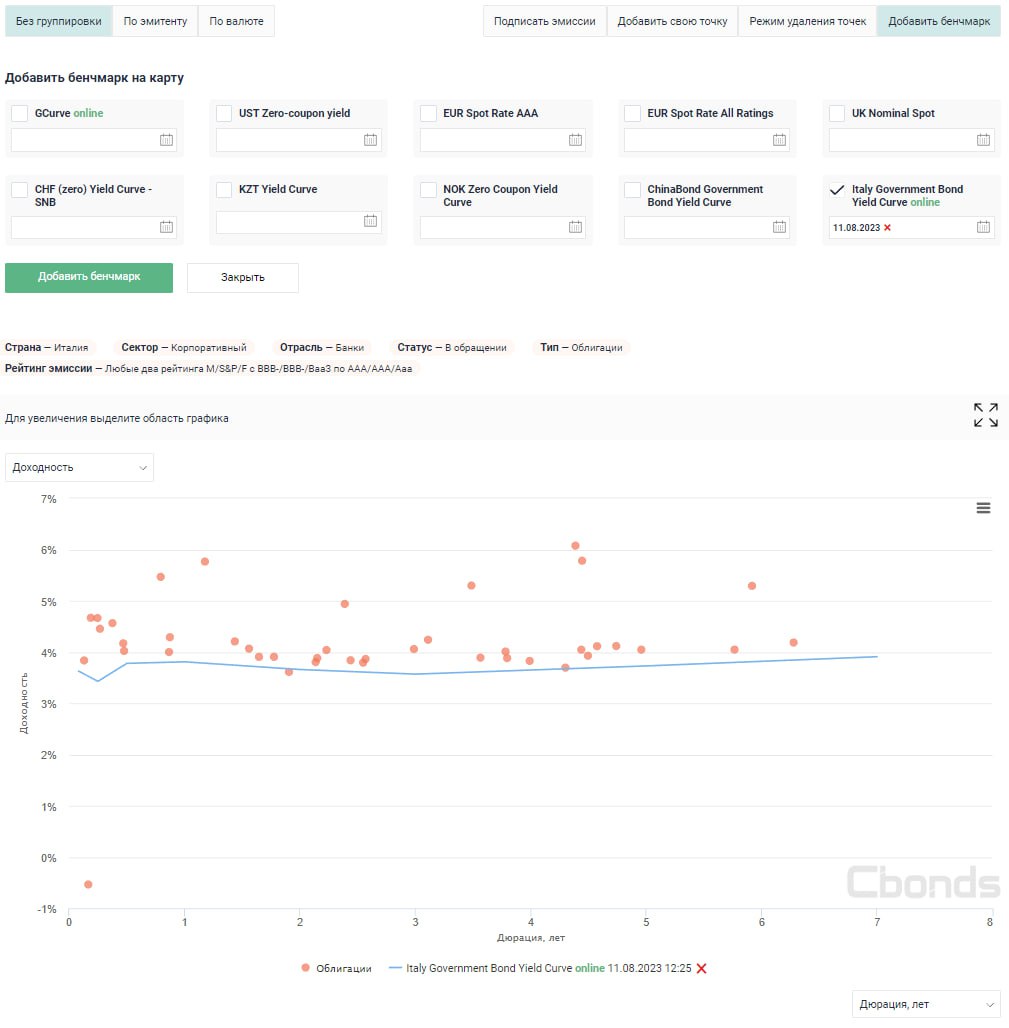
Task: Open calendar for GCurve benchmark date
Action: pos(167,140)
